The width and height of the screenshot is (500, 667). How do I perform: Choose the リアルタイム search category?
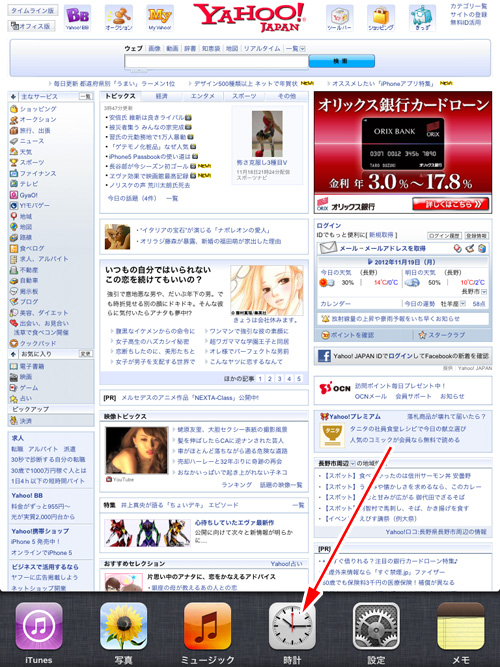point(262,48)
